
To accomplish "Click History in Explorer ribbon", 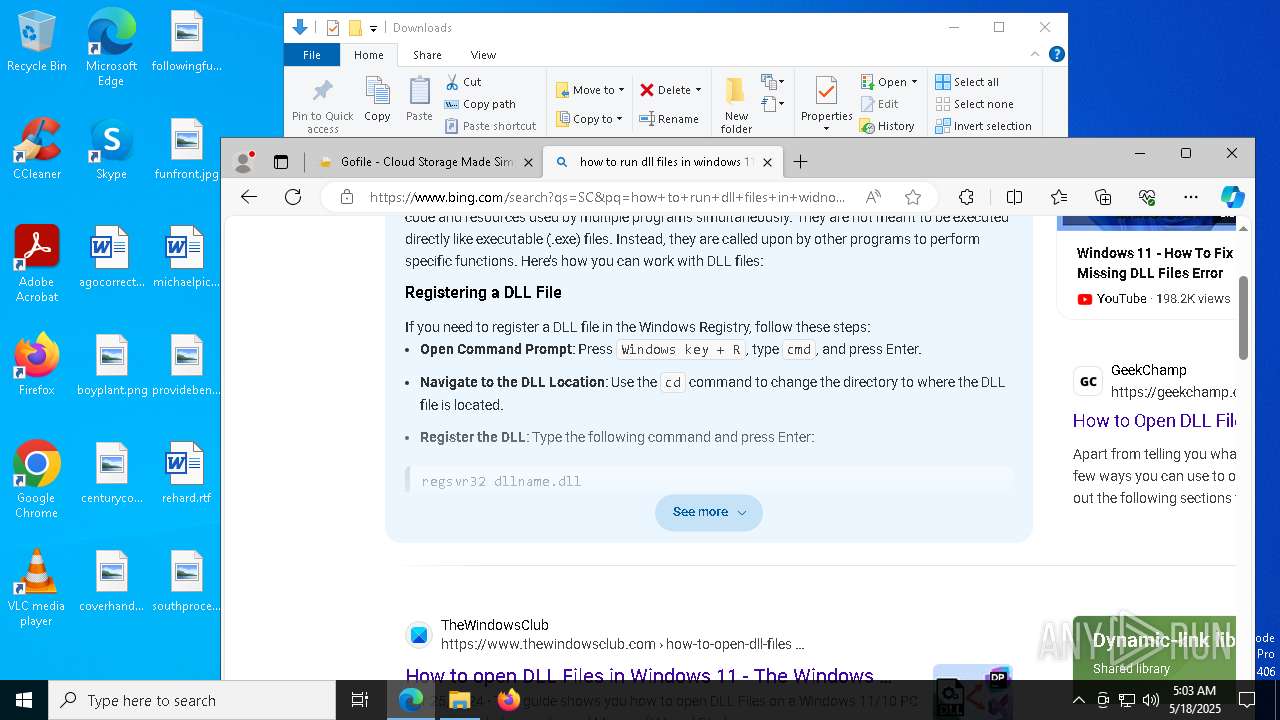I will click(x=888, y=126).
